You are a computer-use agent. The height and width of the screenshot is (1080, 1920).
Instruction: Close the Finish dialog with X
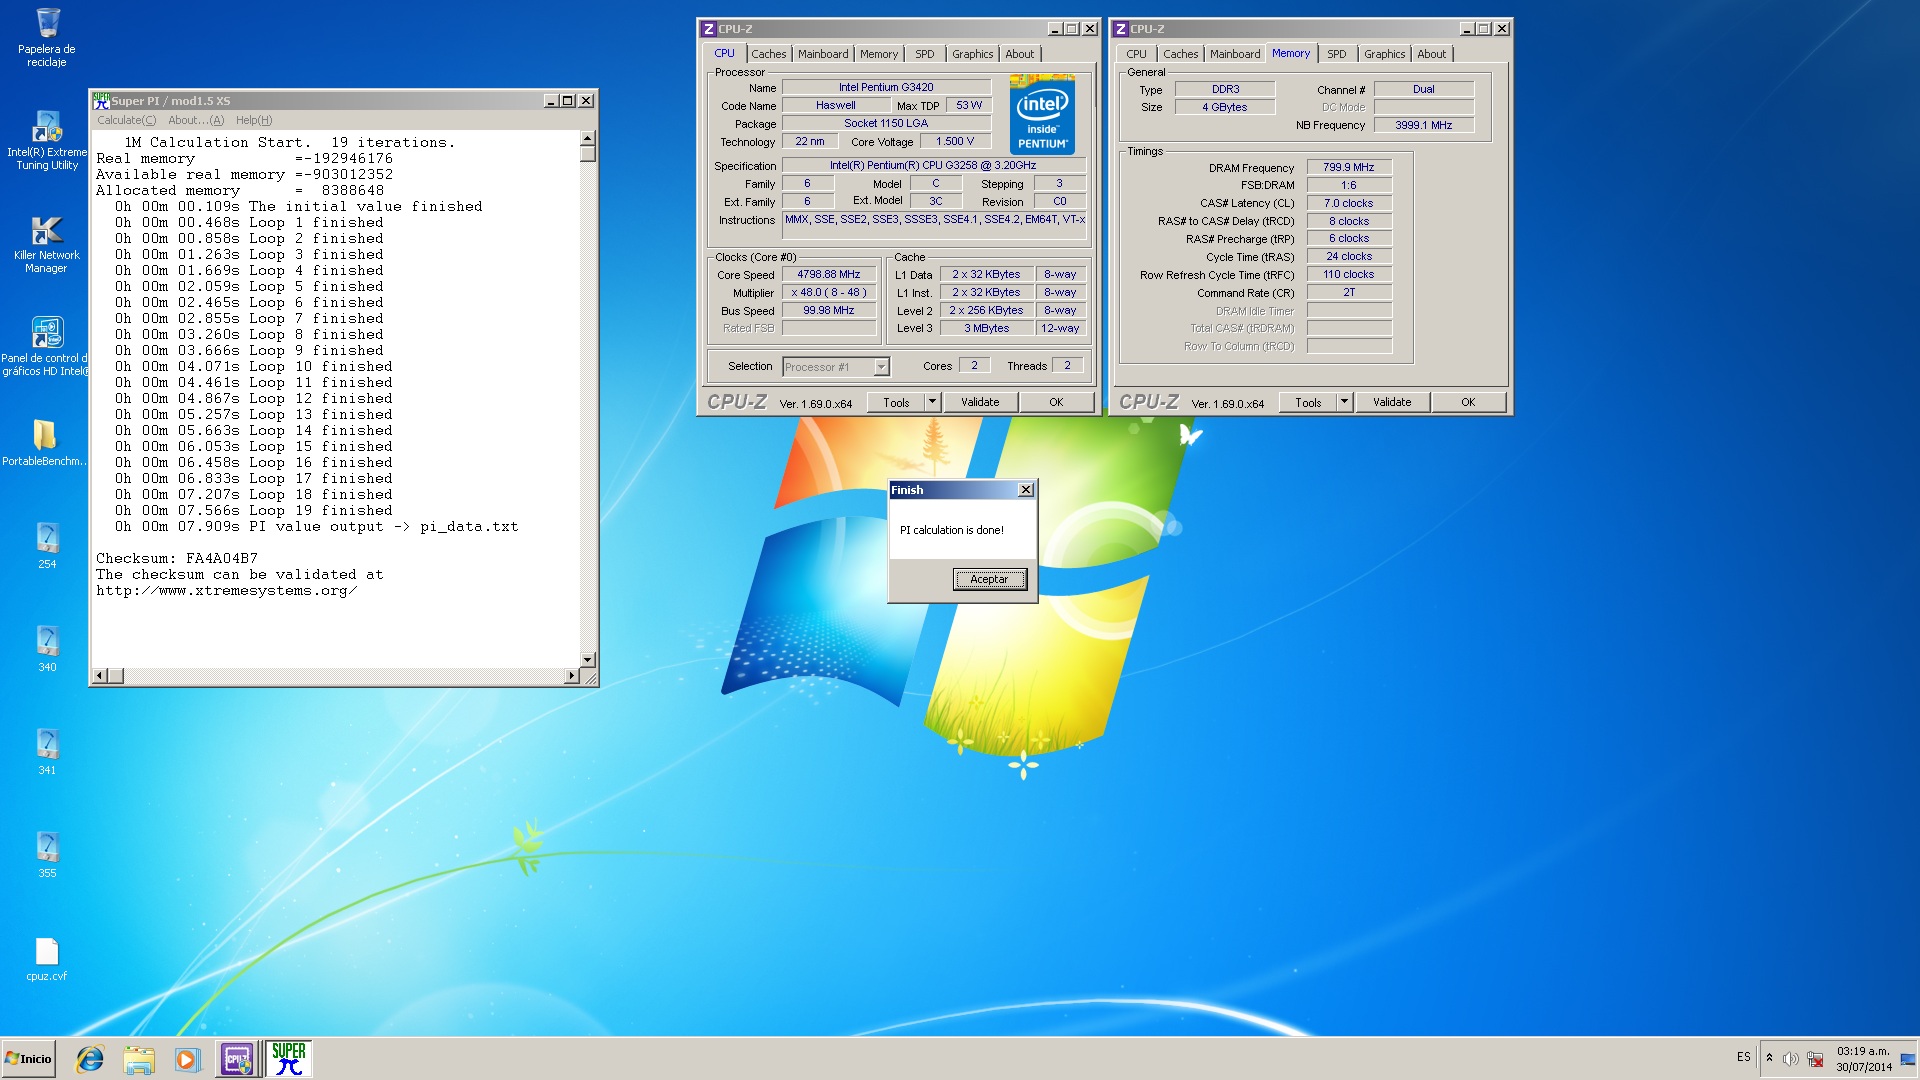(x=1025, y=490)
